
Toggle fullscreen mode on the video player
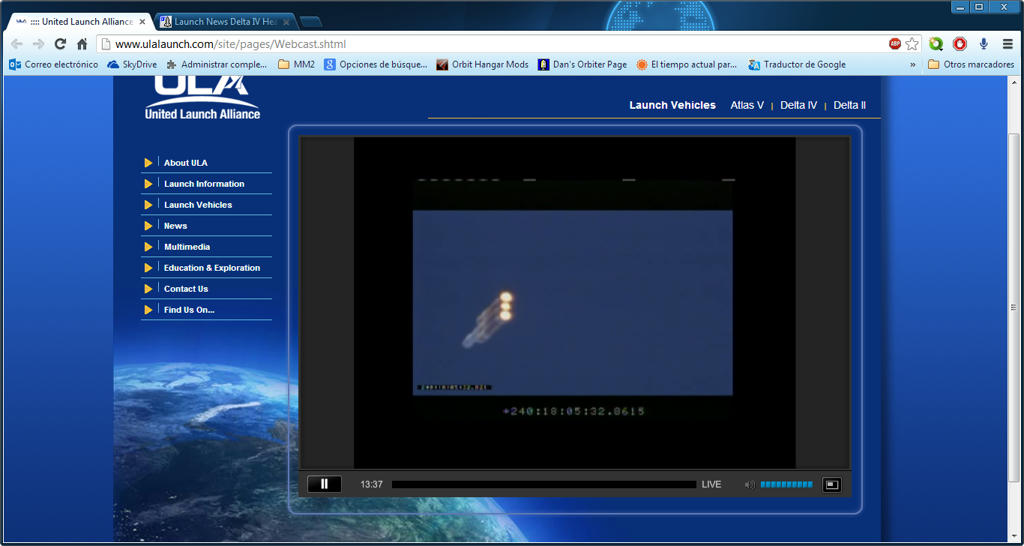pos(831,485)
